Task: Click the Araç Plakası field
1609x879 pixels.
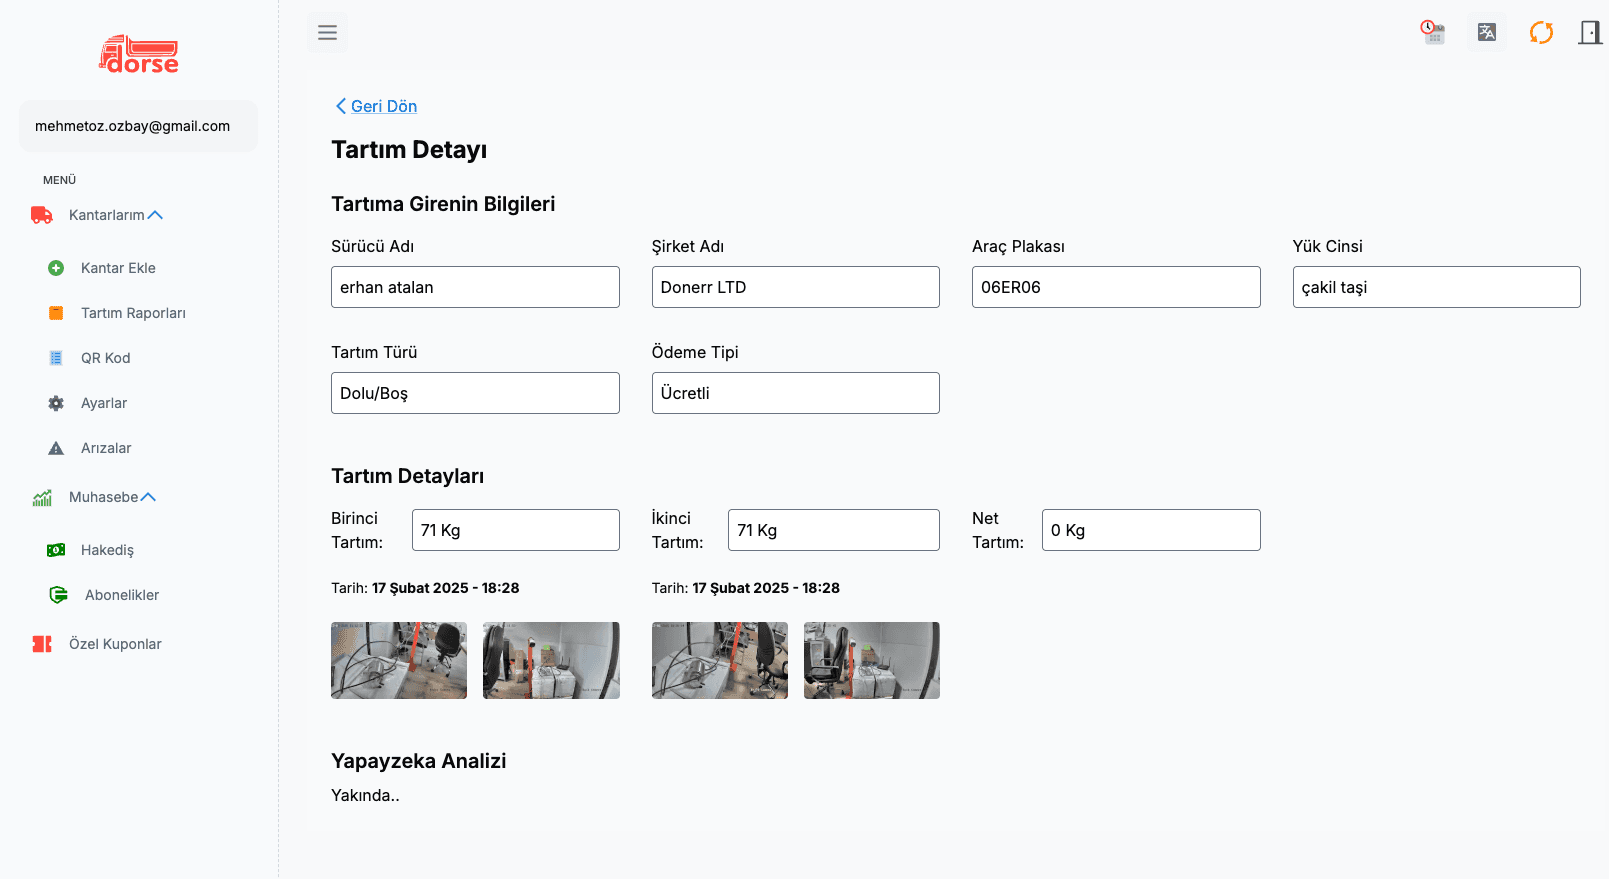Action: 1115,287
